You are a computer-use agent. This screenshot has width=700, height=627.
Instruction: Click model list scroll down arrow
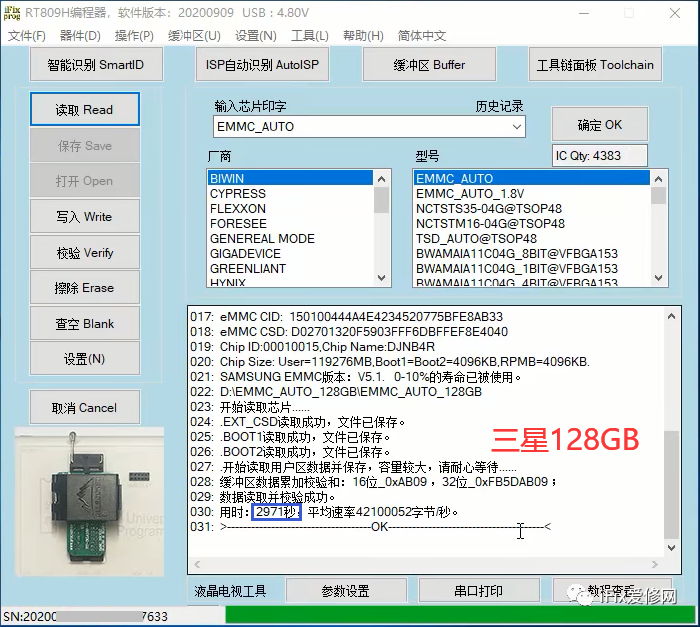click(658, 277)
